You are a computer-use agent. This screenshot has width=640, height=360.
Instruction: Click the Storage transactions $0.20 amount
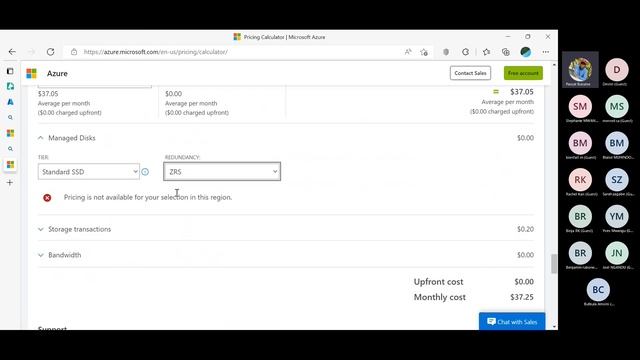[525, 229]
